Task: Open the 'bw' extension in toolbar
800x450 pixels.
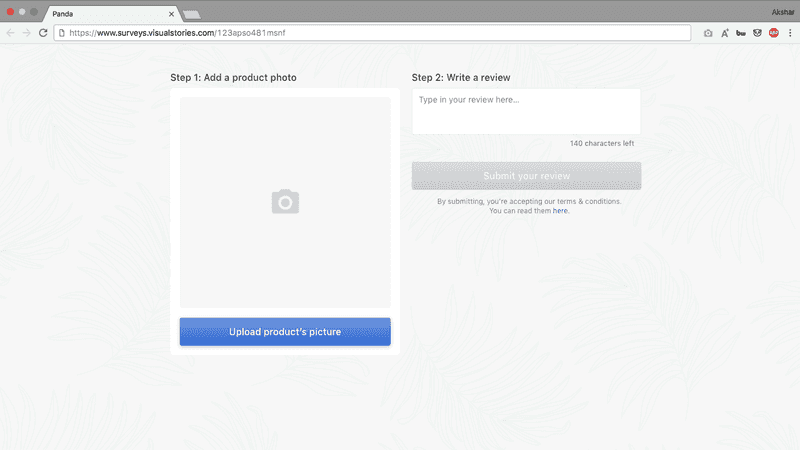Action: (x=740, y=33)
